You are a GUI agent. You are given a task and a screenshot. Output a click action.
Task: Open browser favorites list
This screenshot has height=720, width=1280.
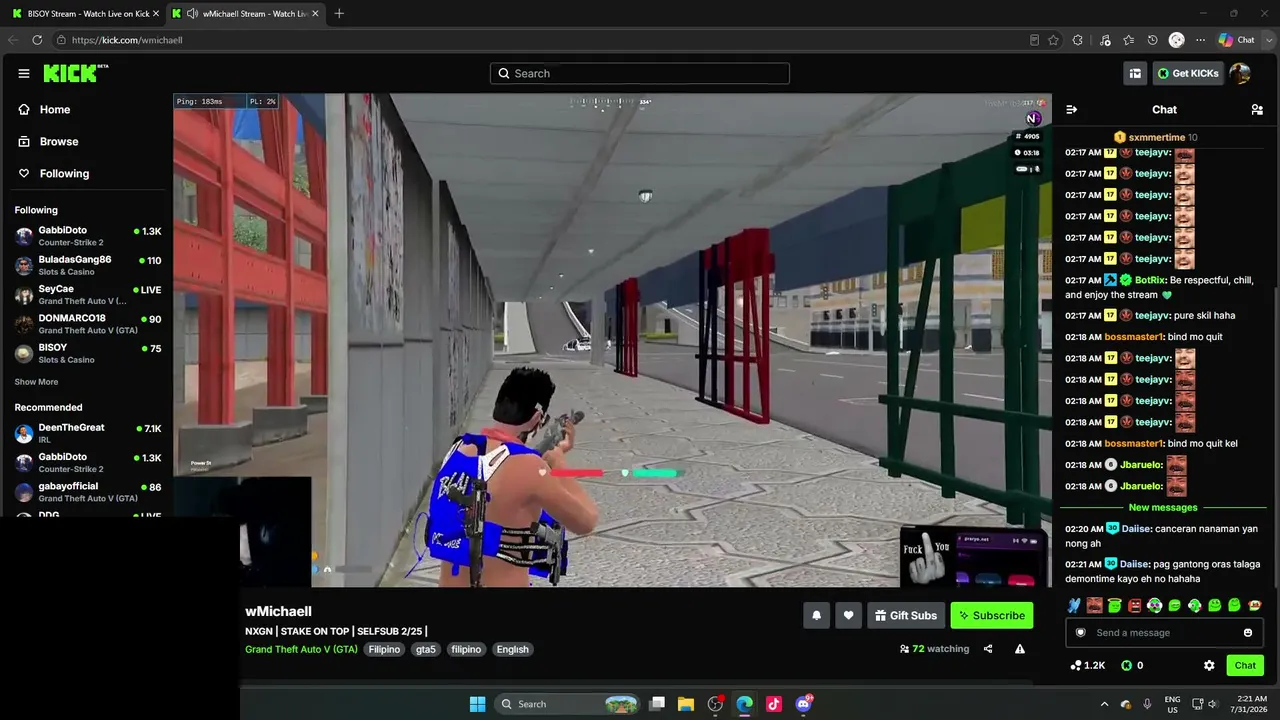1129,40
